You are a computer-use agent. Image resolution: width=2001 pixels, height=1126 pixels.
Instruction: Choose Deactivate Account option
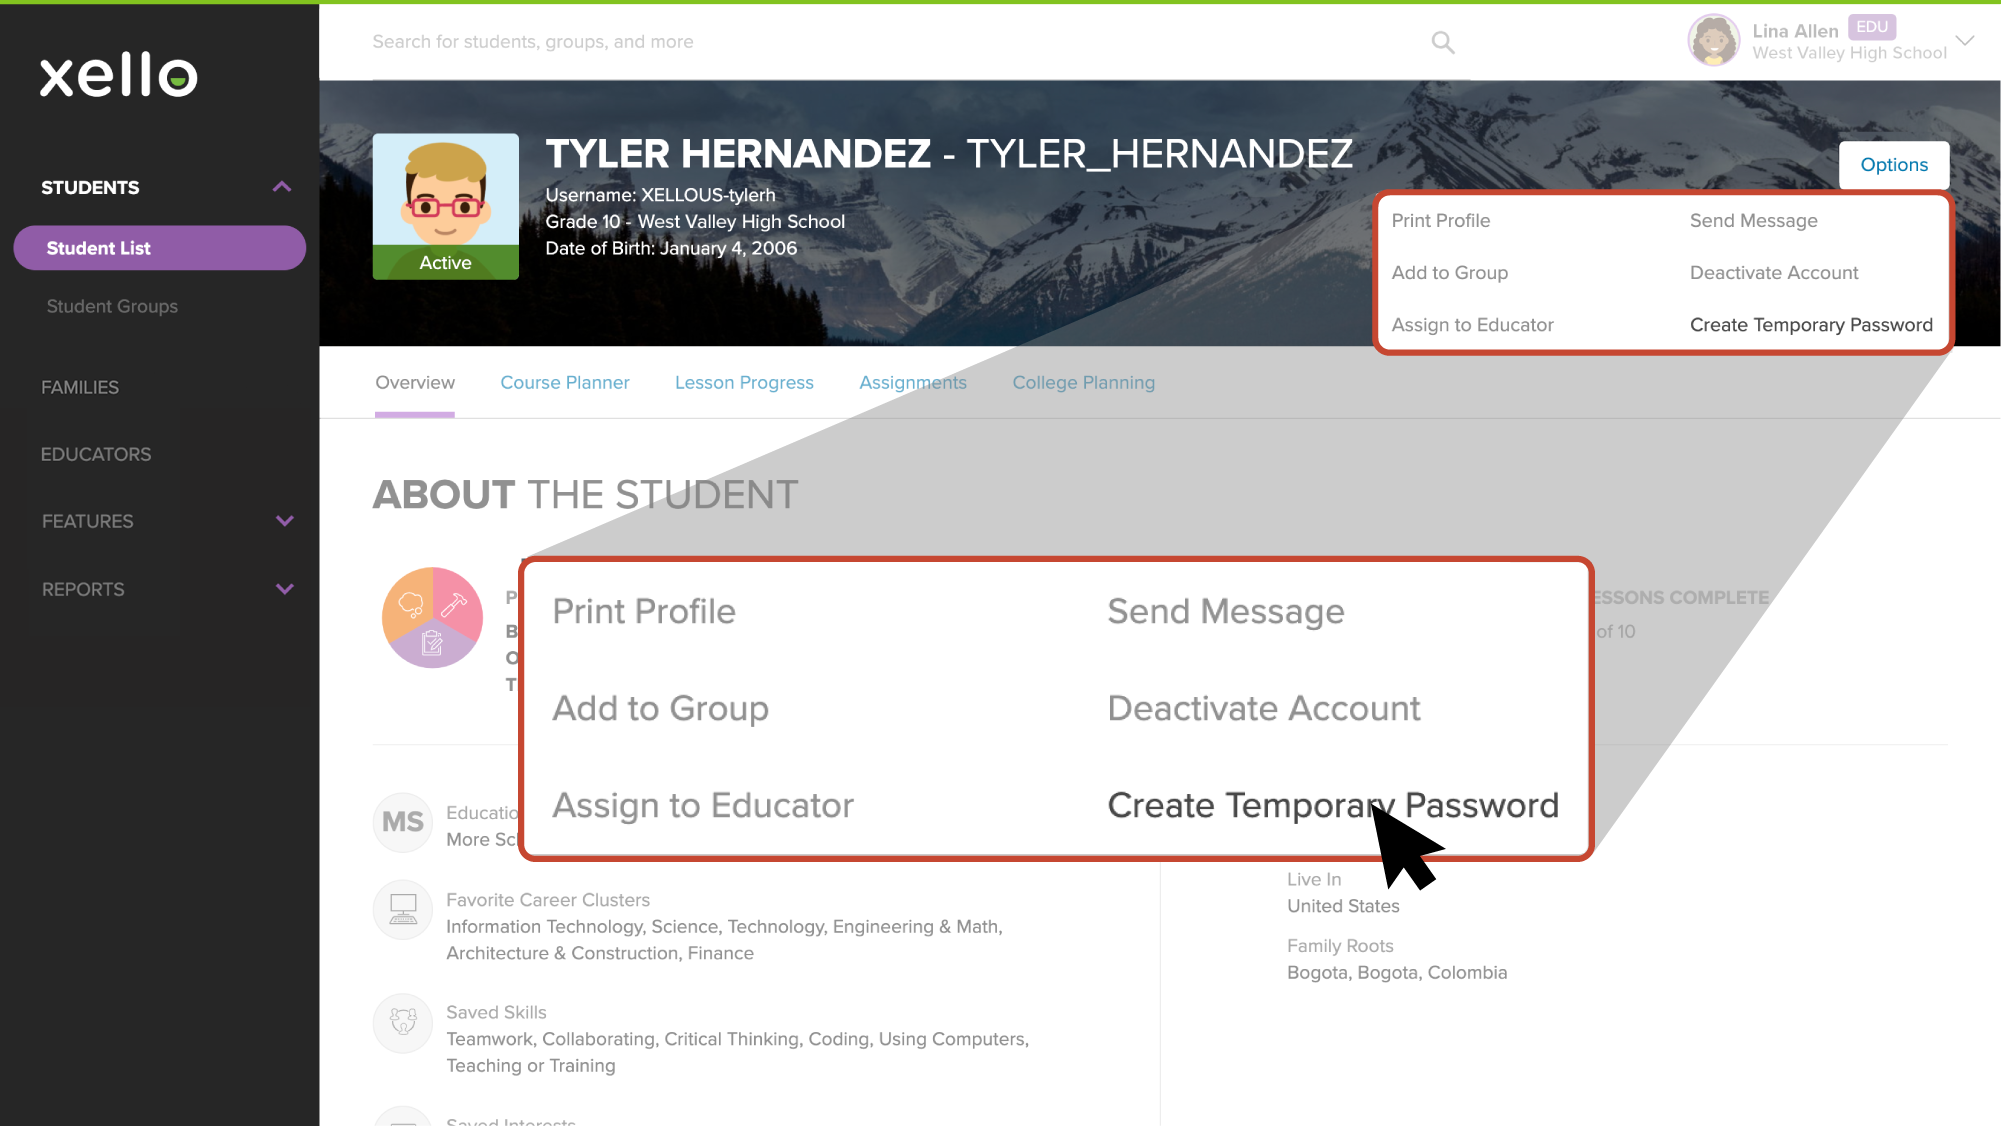click(1774, 273)
